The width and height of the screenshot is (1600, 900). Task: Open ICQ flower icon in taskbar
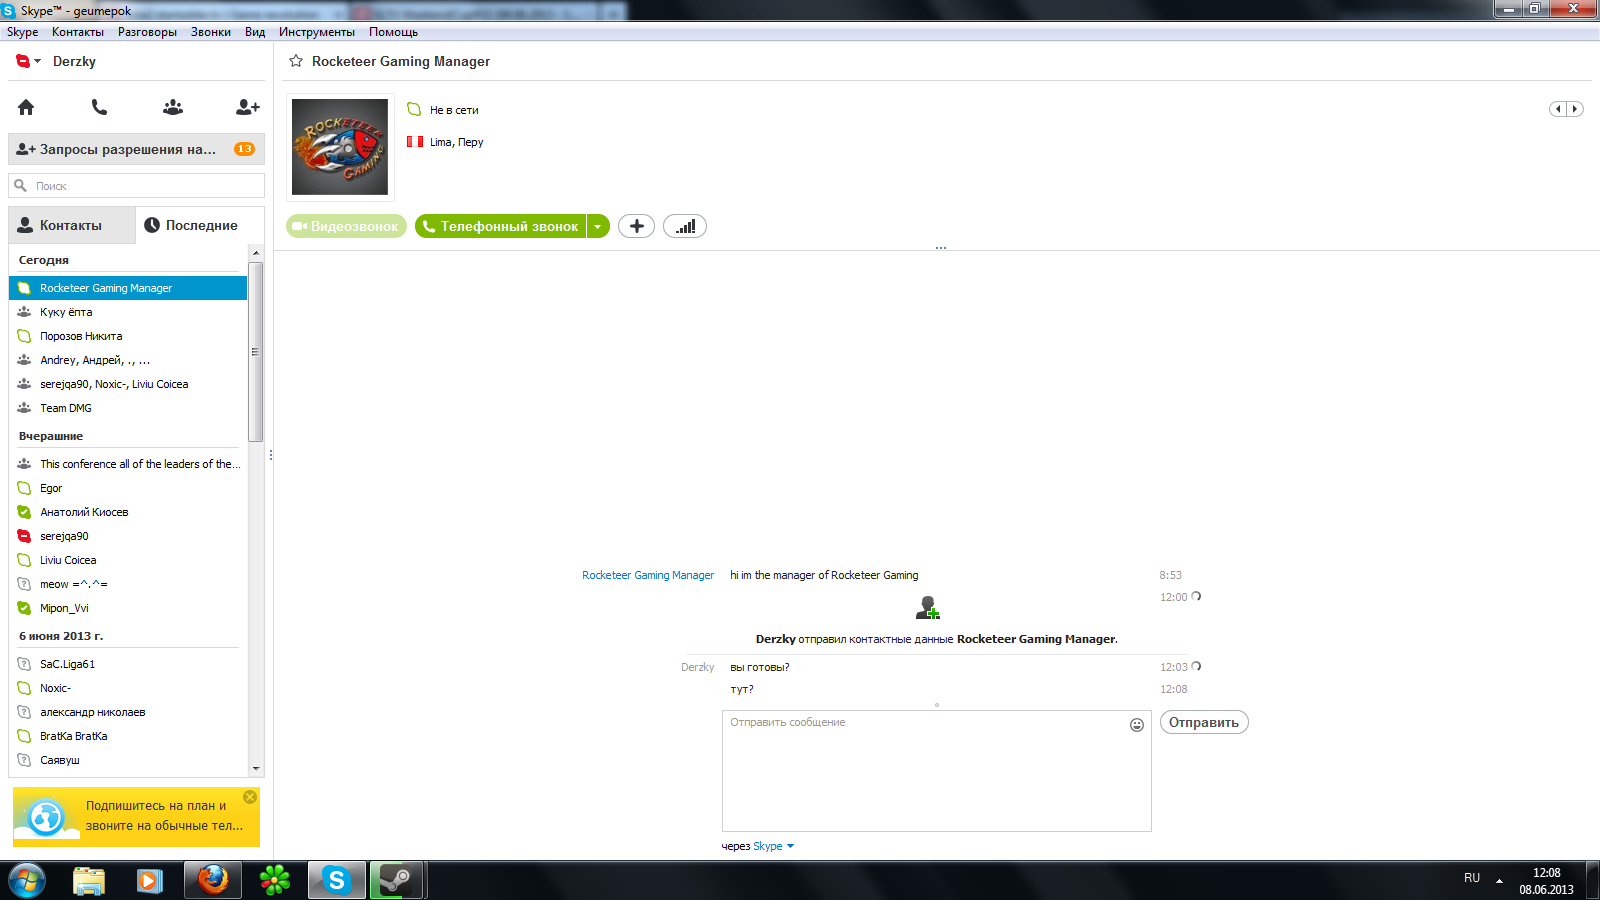point(274,881)
